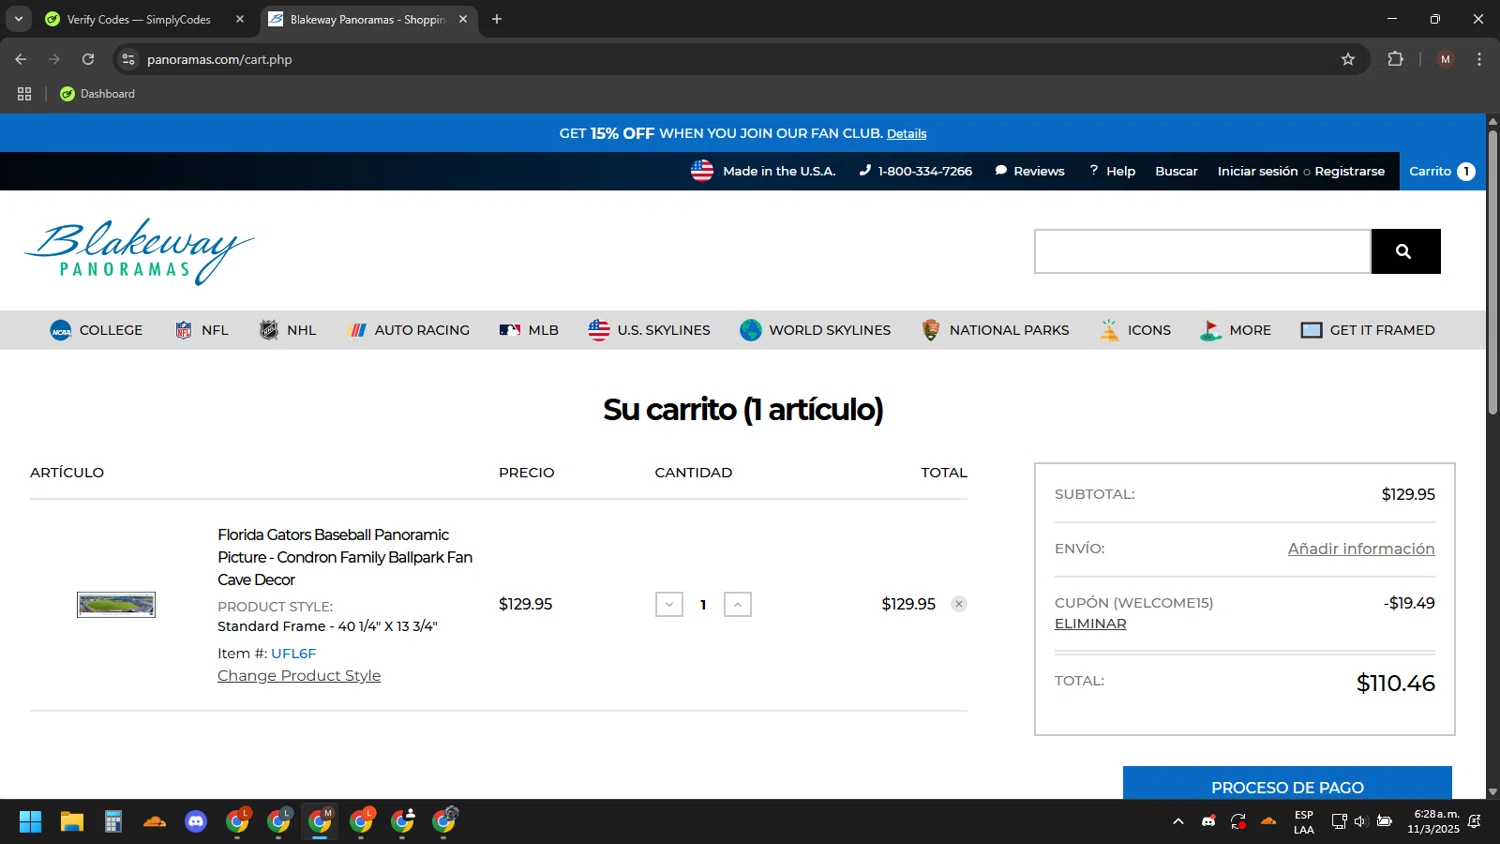
Task: Click the black magnifier search button
Action: pyautogui.click(x=1405, y=251)
